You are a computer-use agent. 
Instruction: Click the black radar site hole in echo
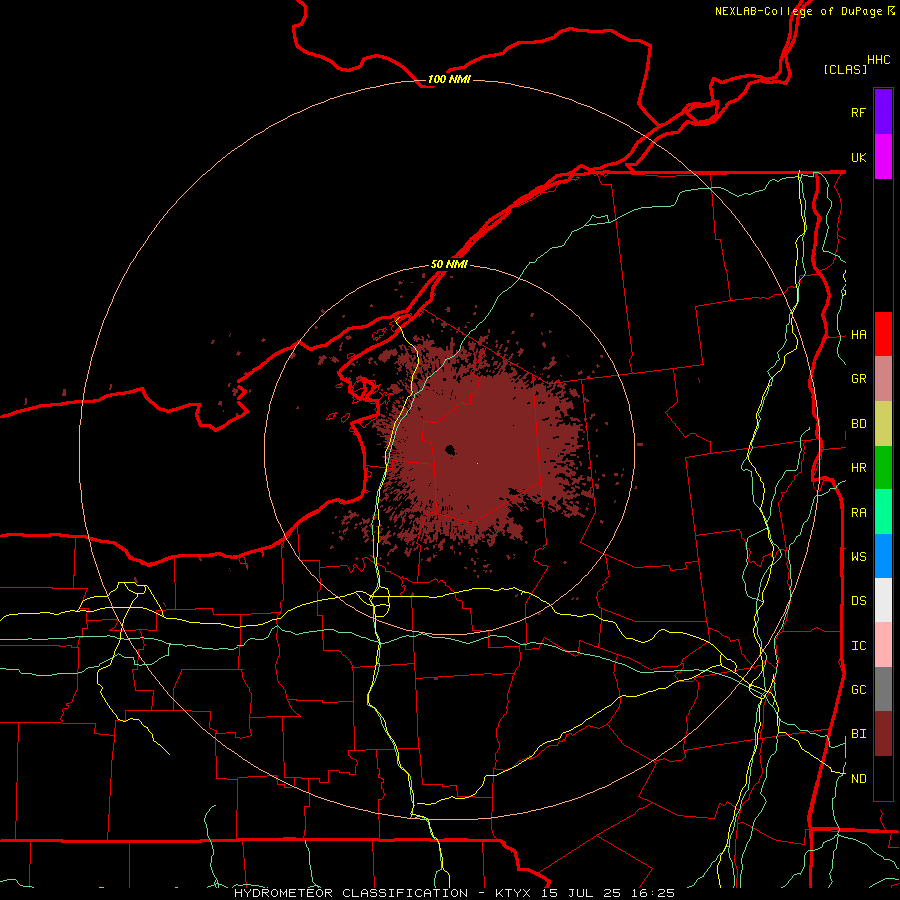(451, 450)
